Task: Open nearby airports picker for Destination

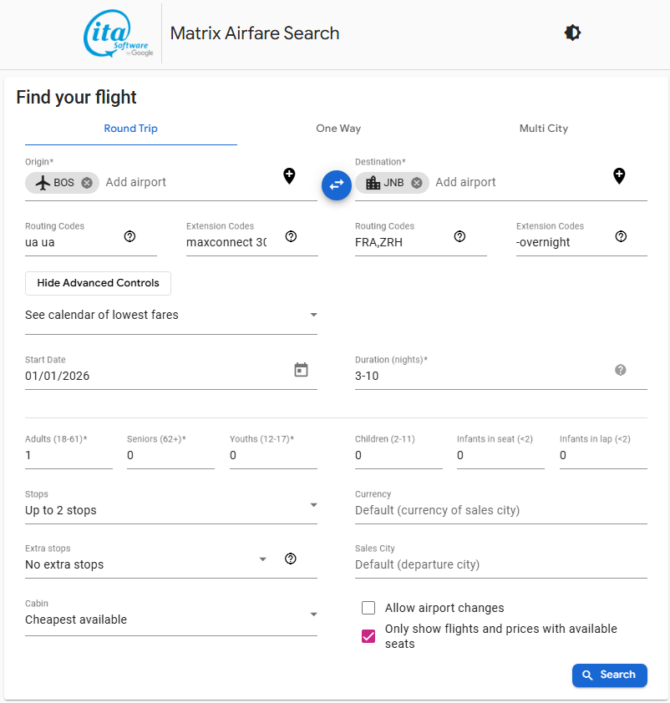Action: pos(619,176)
